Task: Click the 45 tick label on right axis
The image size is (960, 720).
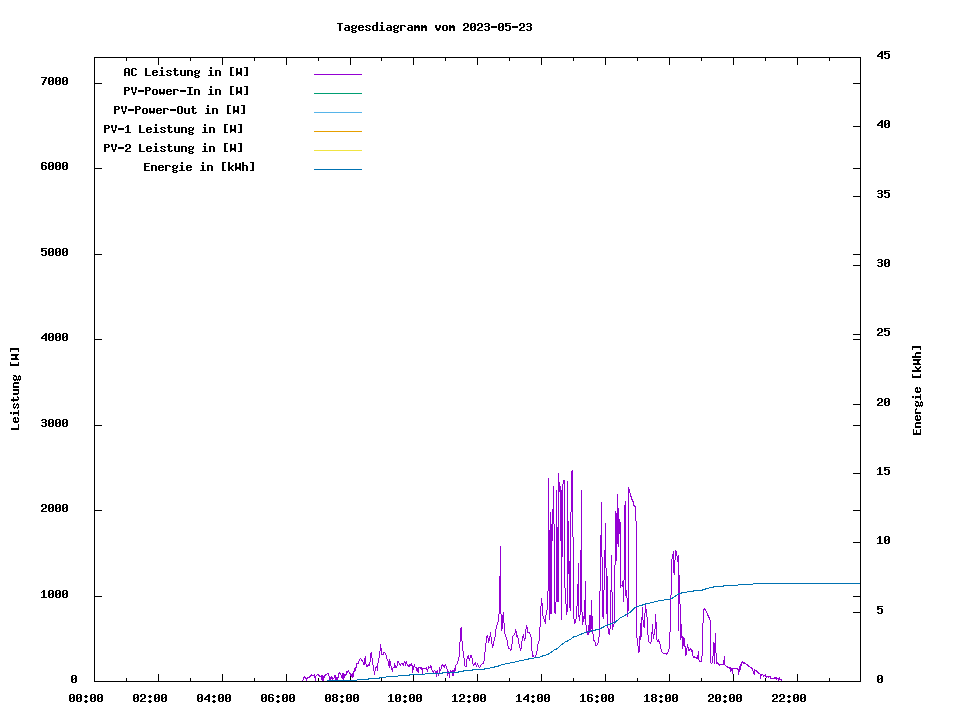Action: (884, 56)
